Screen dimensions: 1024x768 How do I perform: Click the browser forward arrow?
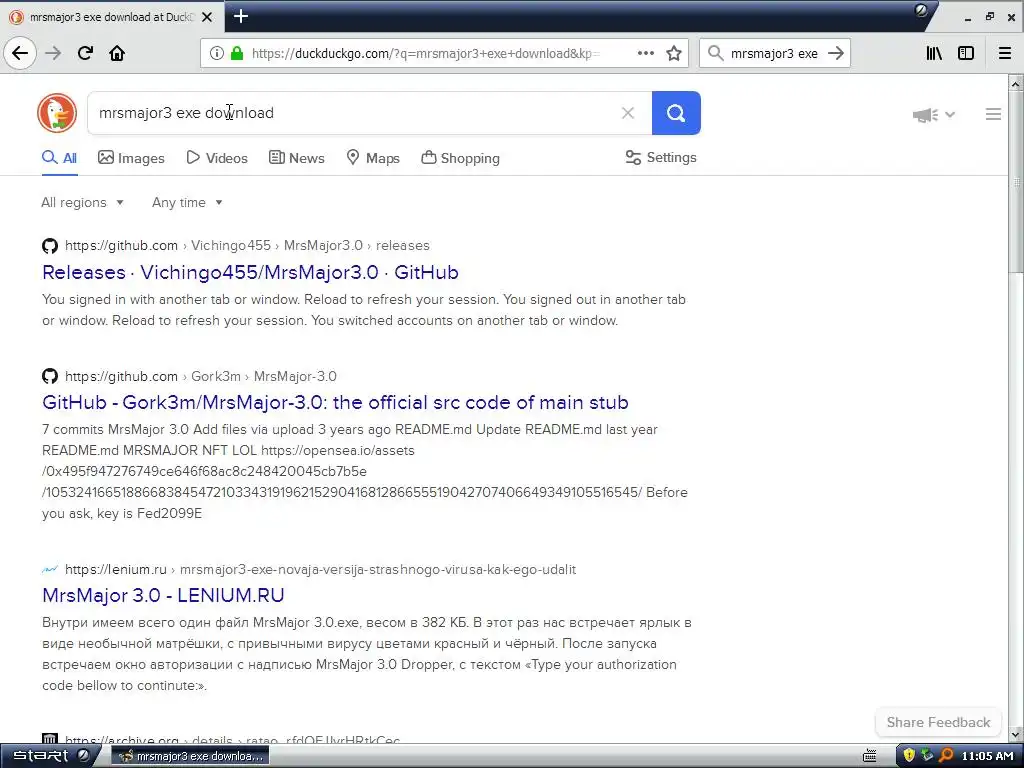53,53
